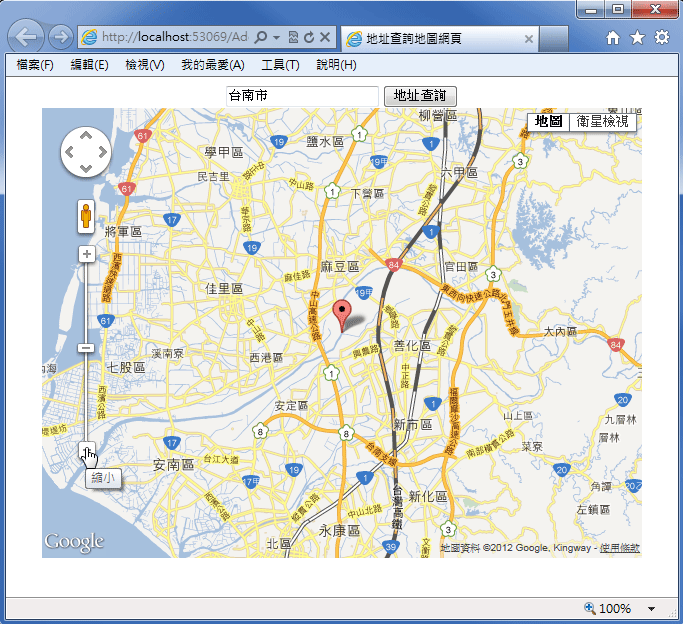
Task: Open zoom level dropdown arrow
Action: [x=651, y=609]
